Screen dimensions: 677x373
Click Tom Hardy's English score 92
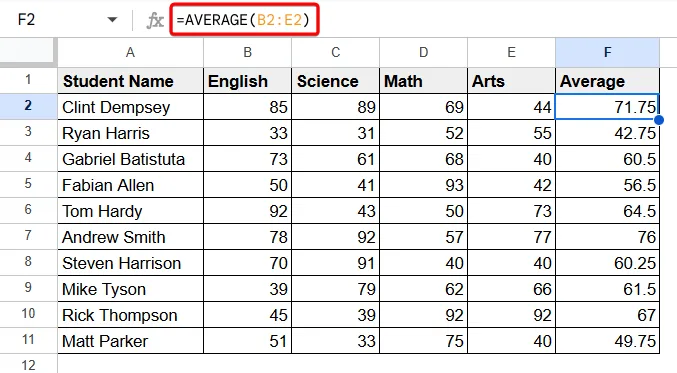(247, 211)
